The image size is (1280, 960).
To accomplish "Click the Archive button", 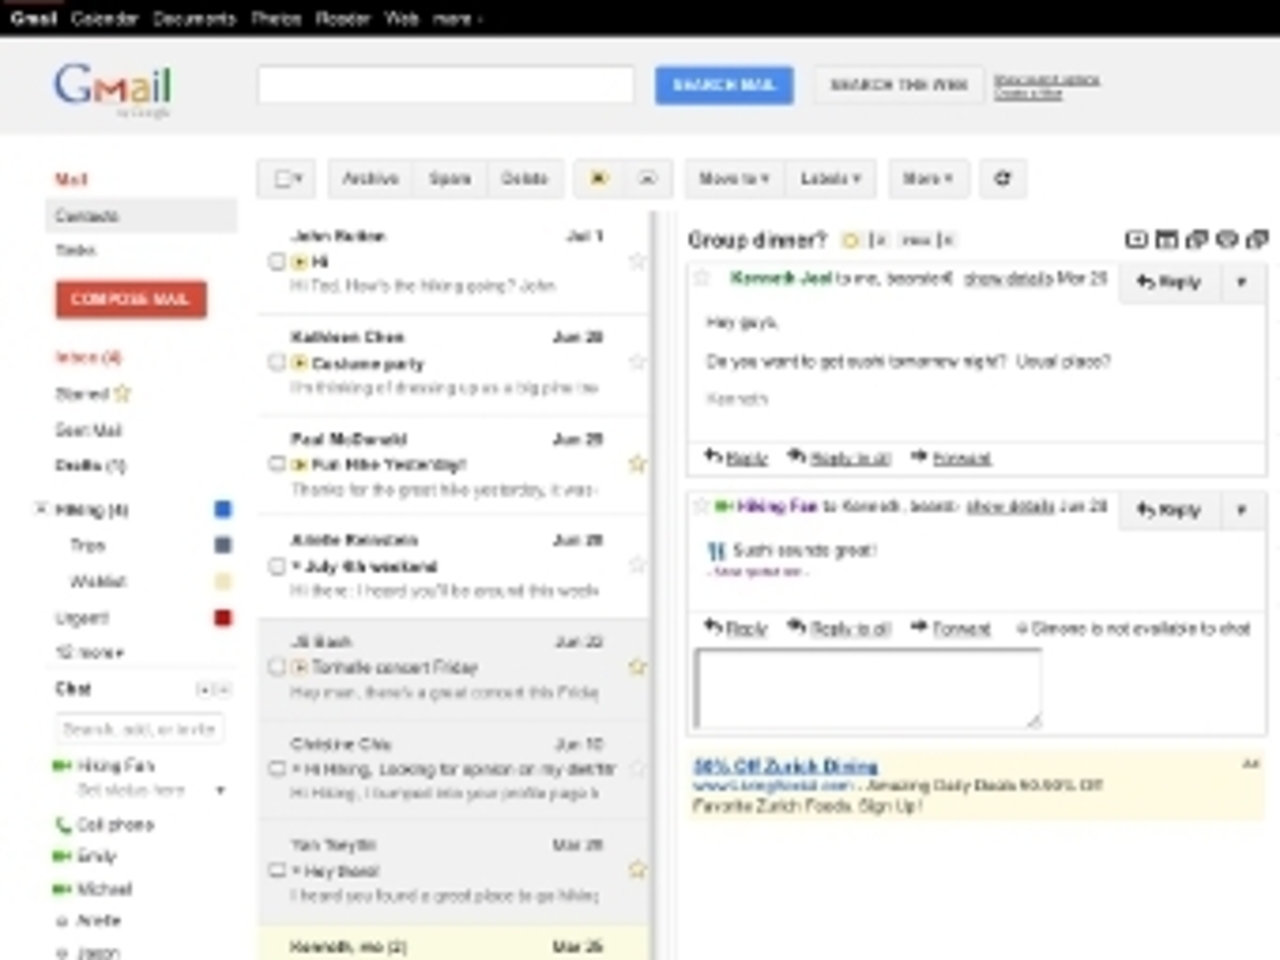I will click(371, 179).
